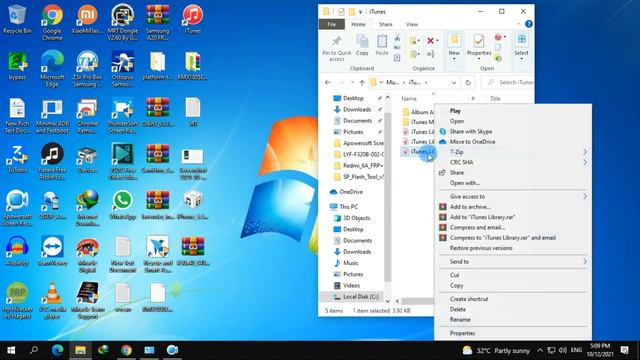Open the address bar history dropdown
The height and width of the screenshot is (360, 640).
453,82
